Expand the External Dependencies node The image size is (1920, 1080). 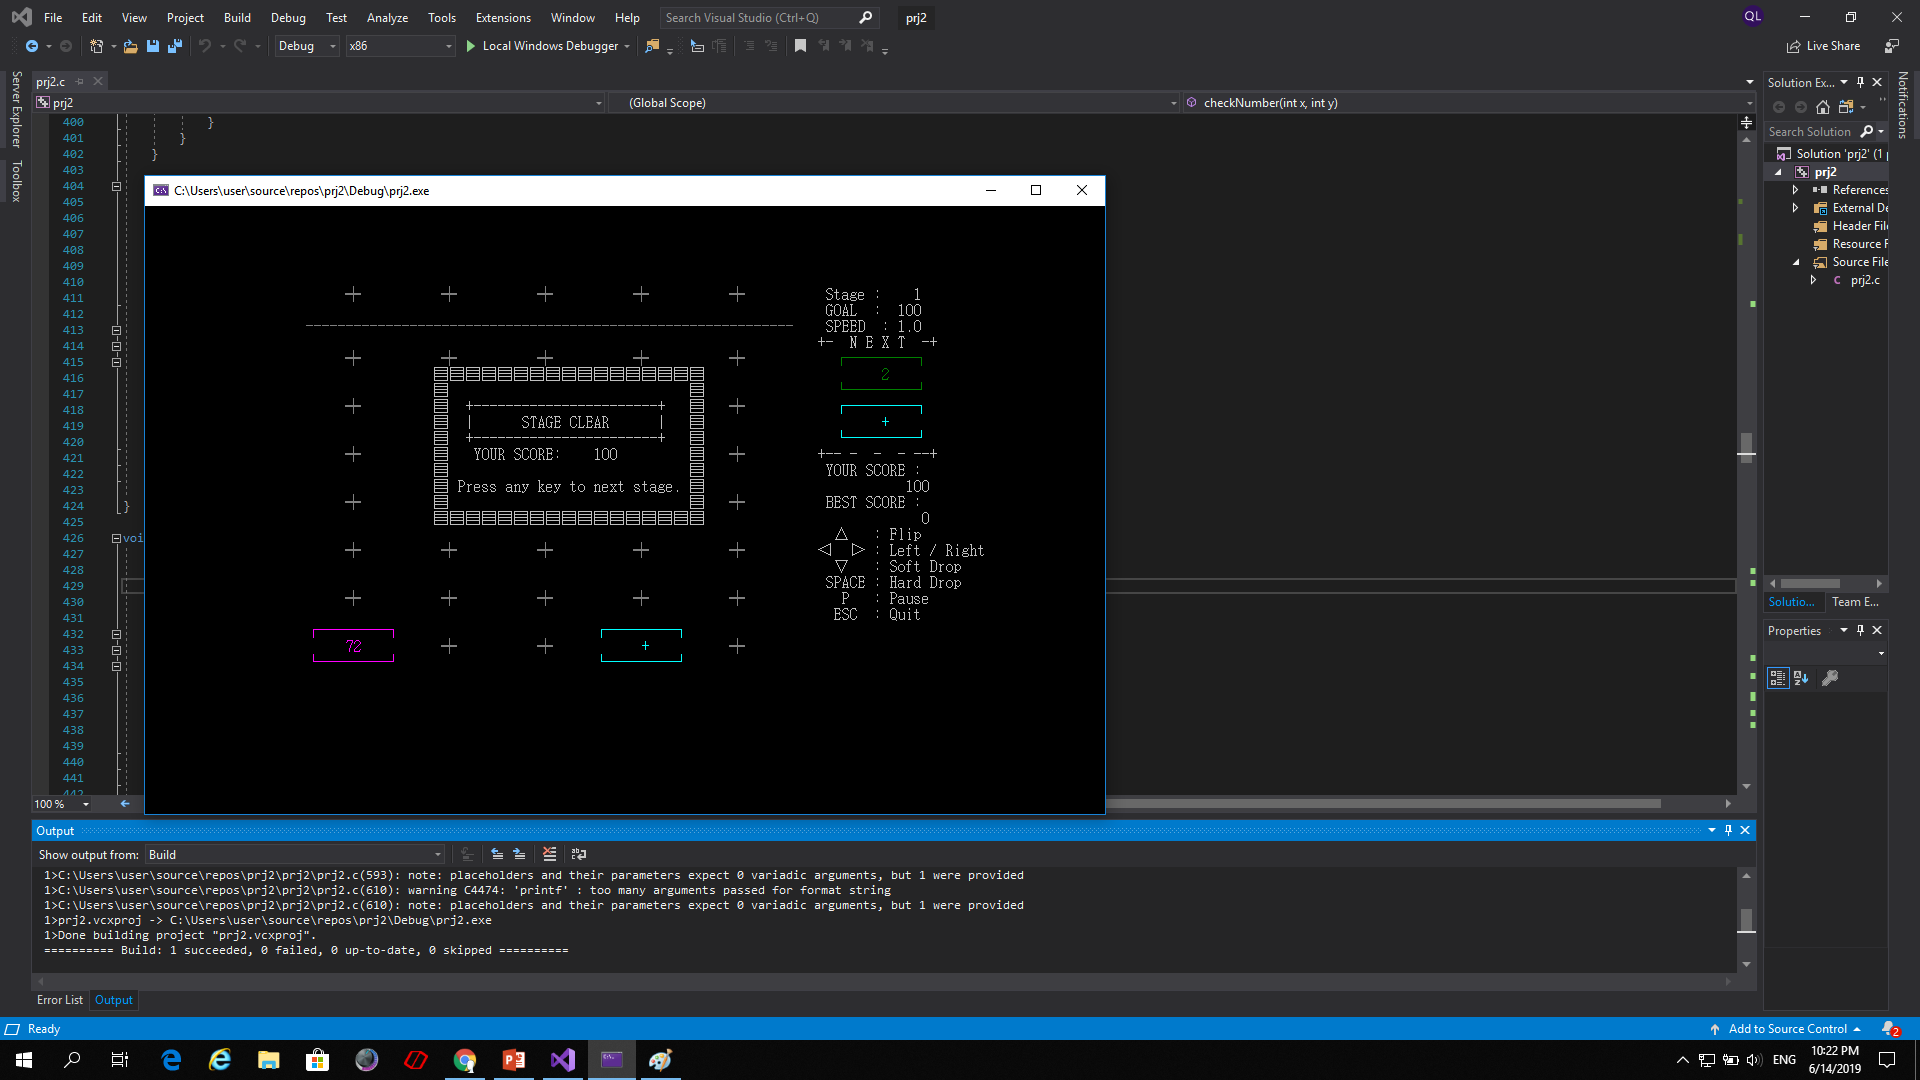pyautogui.click(x=1795, y=208)
